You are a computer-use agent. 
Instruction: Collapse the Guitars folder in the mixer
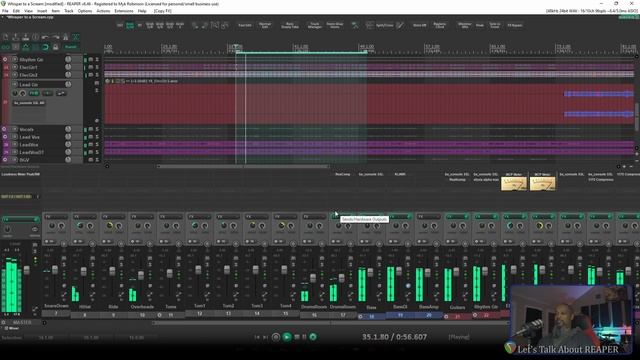coord(446,316)
